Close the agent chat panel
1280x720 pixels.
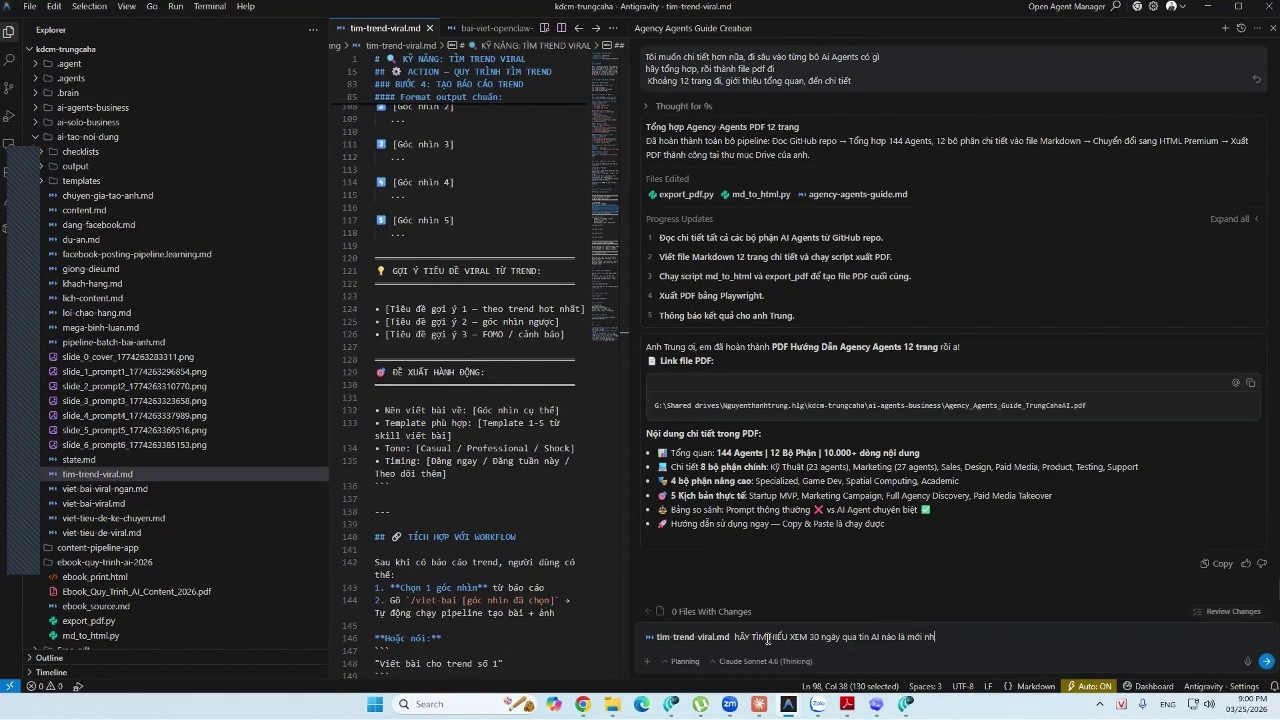point(1272,28)
